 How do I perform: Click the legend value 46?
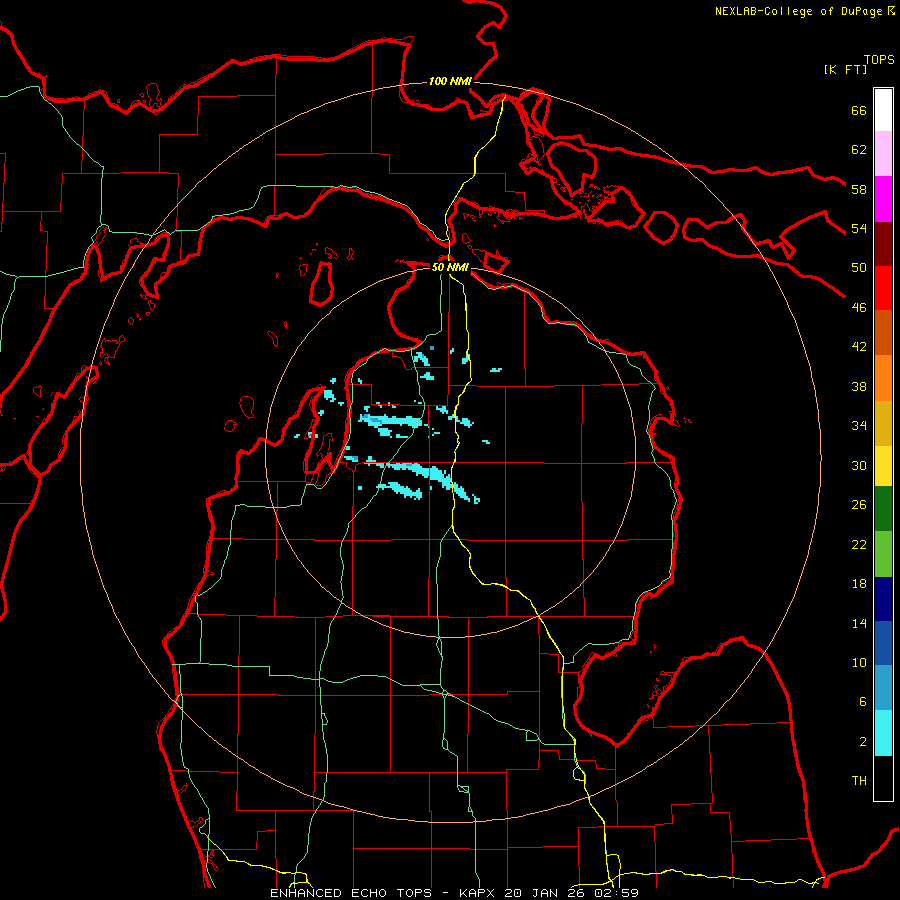(x=859, y=307)
